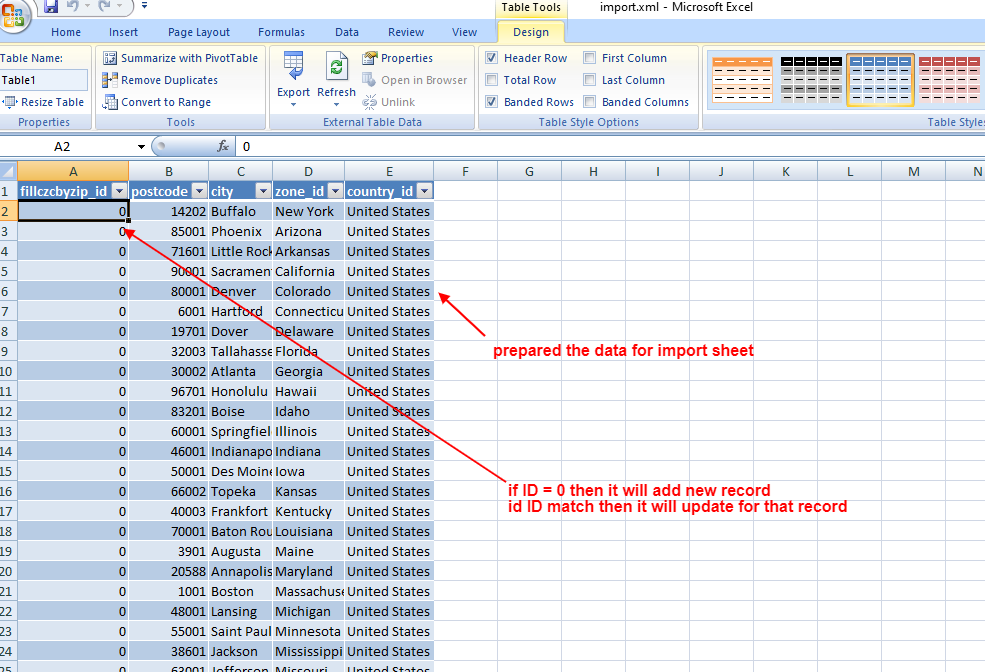
Task: Open the country_id column filter dropdown
Action: point(425,191)
